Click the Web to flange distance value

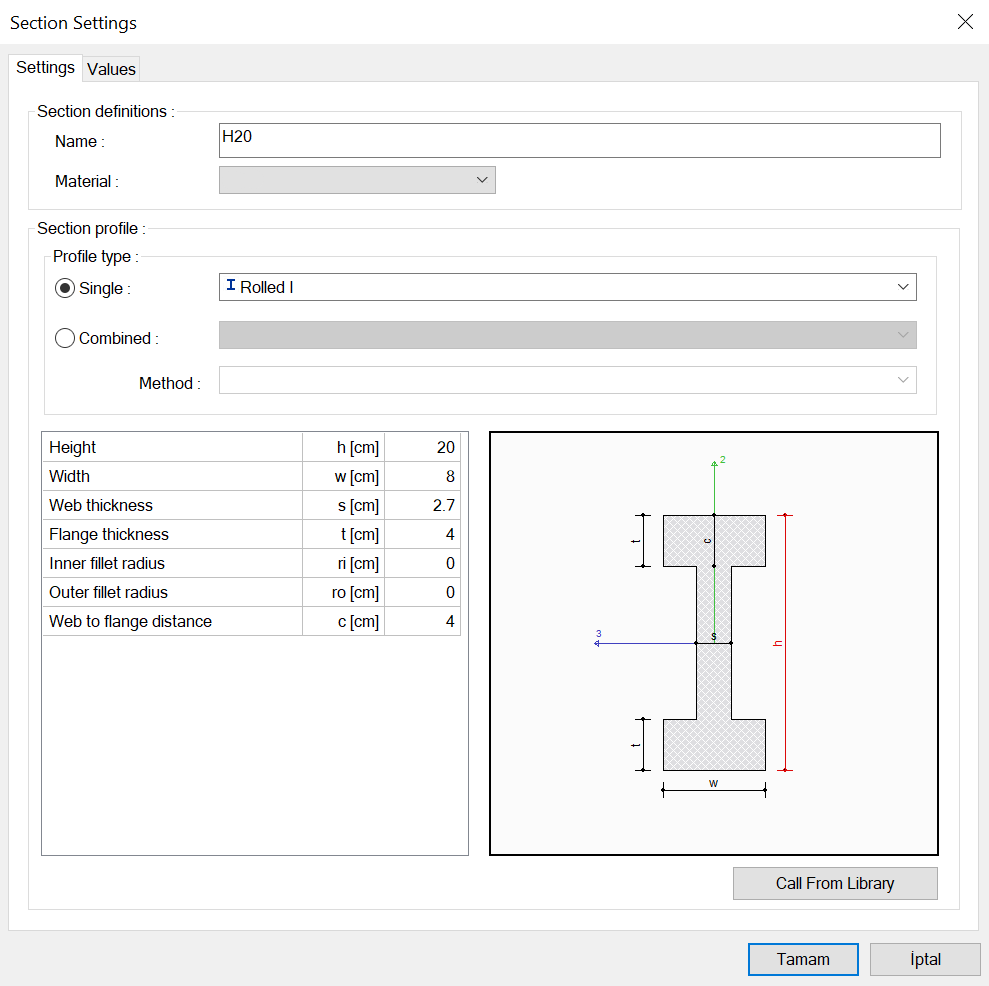coord(423,621)
